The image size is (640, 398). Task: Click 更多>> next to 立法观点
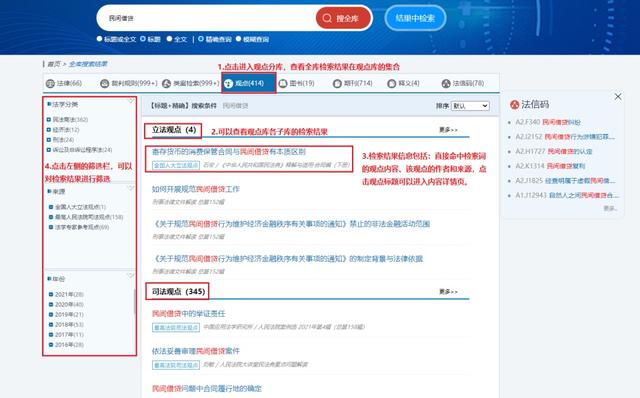pos(448,130)
